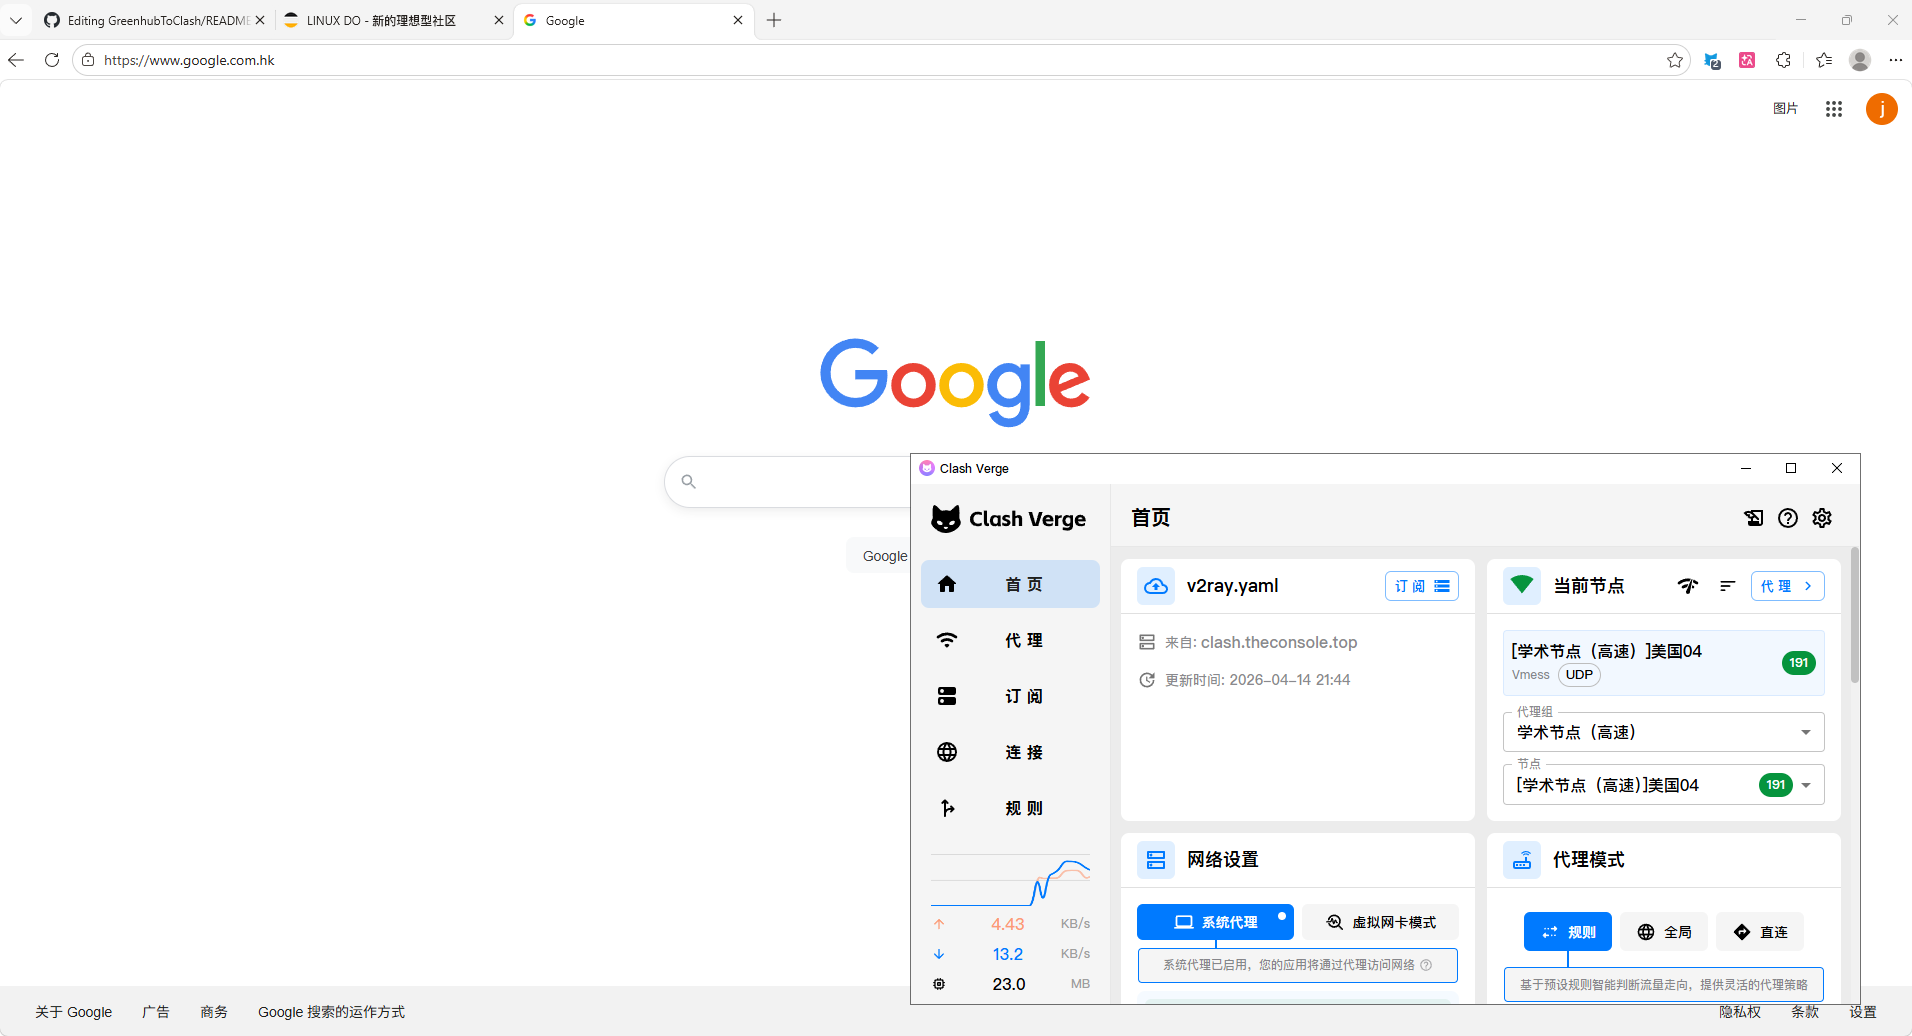Click the 订阅 button in v2ray.yaml card
Image resolution: width=1912 pixels, height=1036 pixels.
(x=1421, y=586)
